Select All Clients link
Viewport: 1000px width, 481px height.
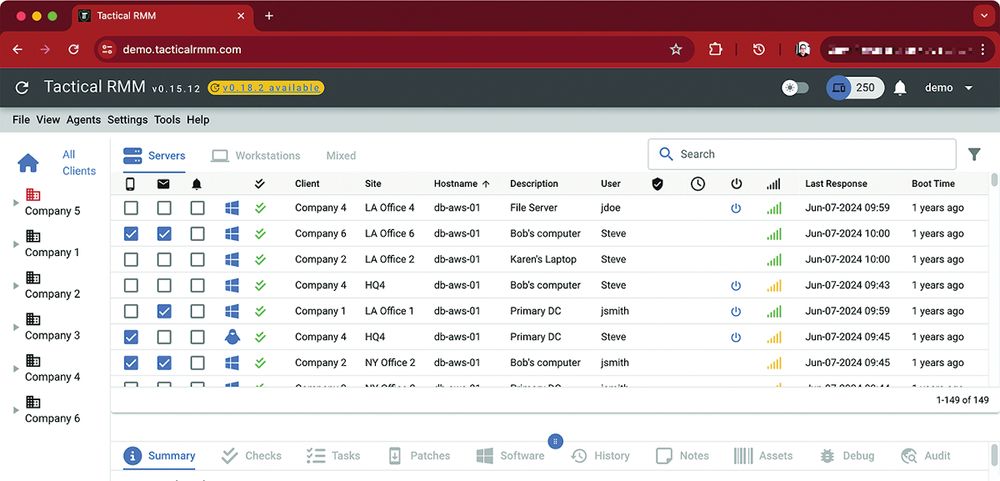78,163
